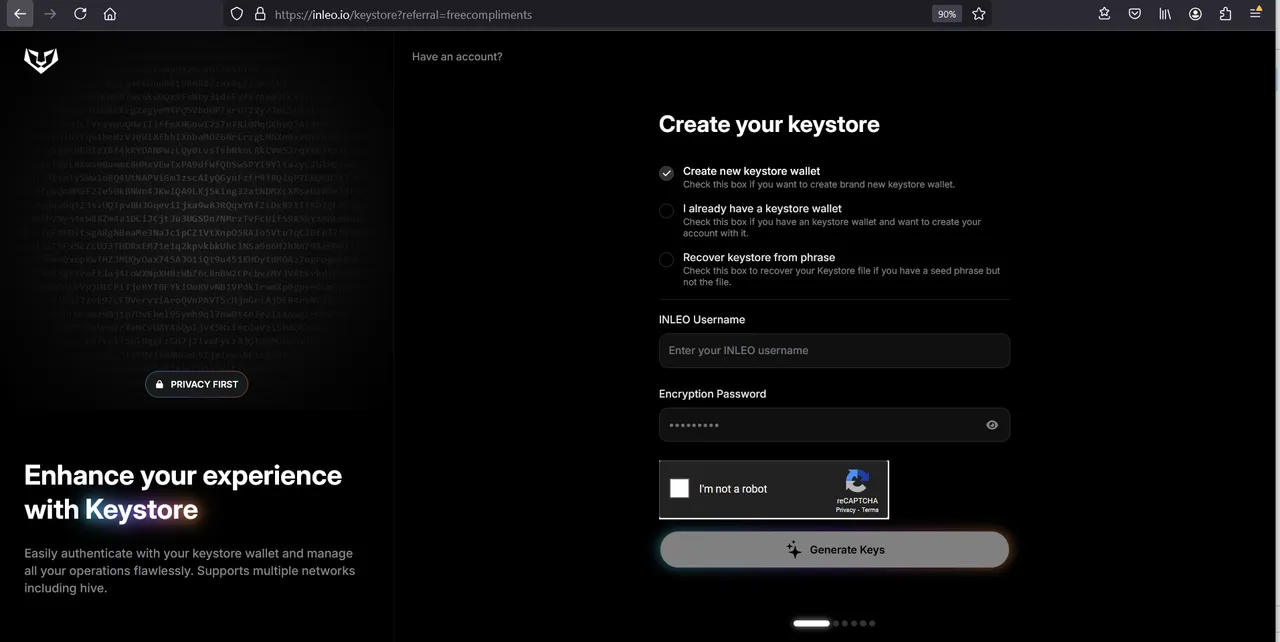The height and width of the screenshot is (642, 1280).
Task: Click the Encryption Password label
Action: (x=712, y=394)
